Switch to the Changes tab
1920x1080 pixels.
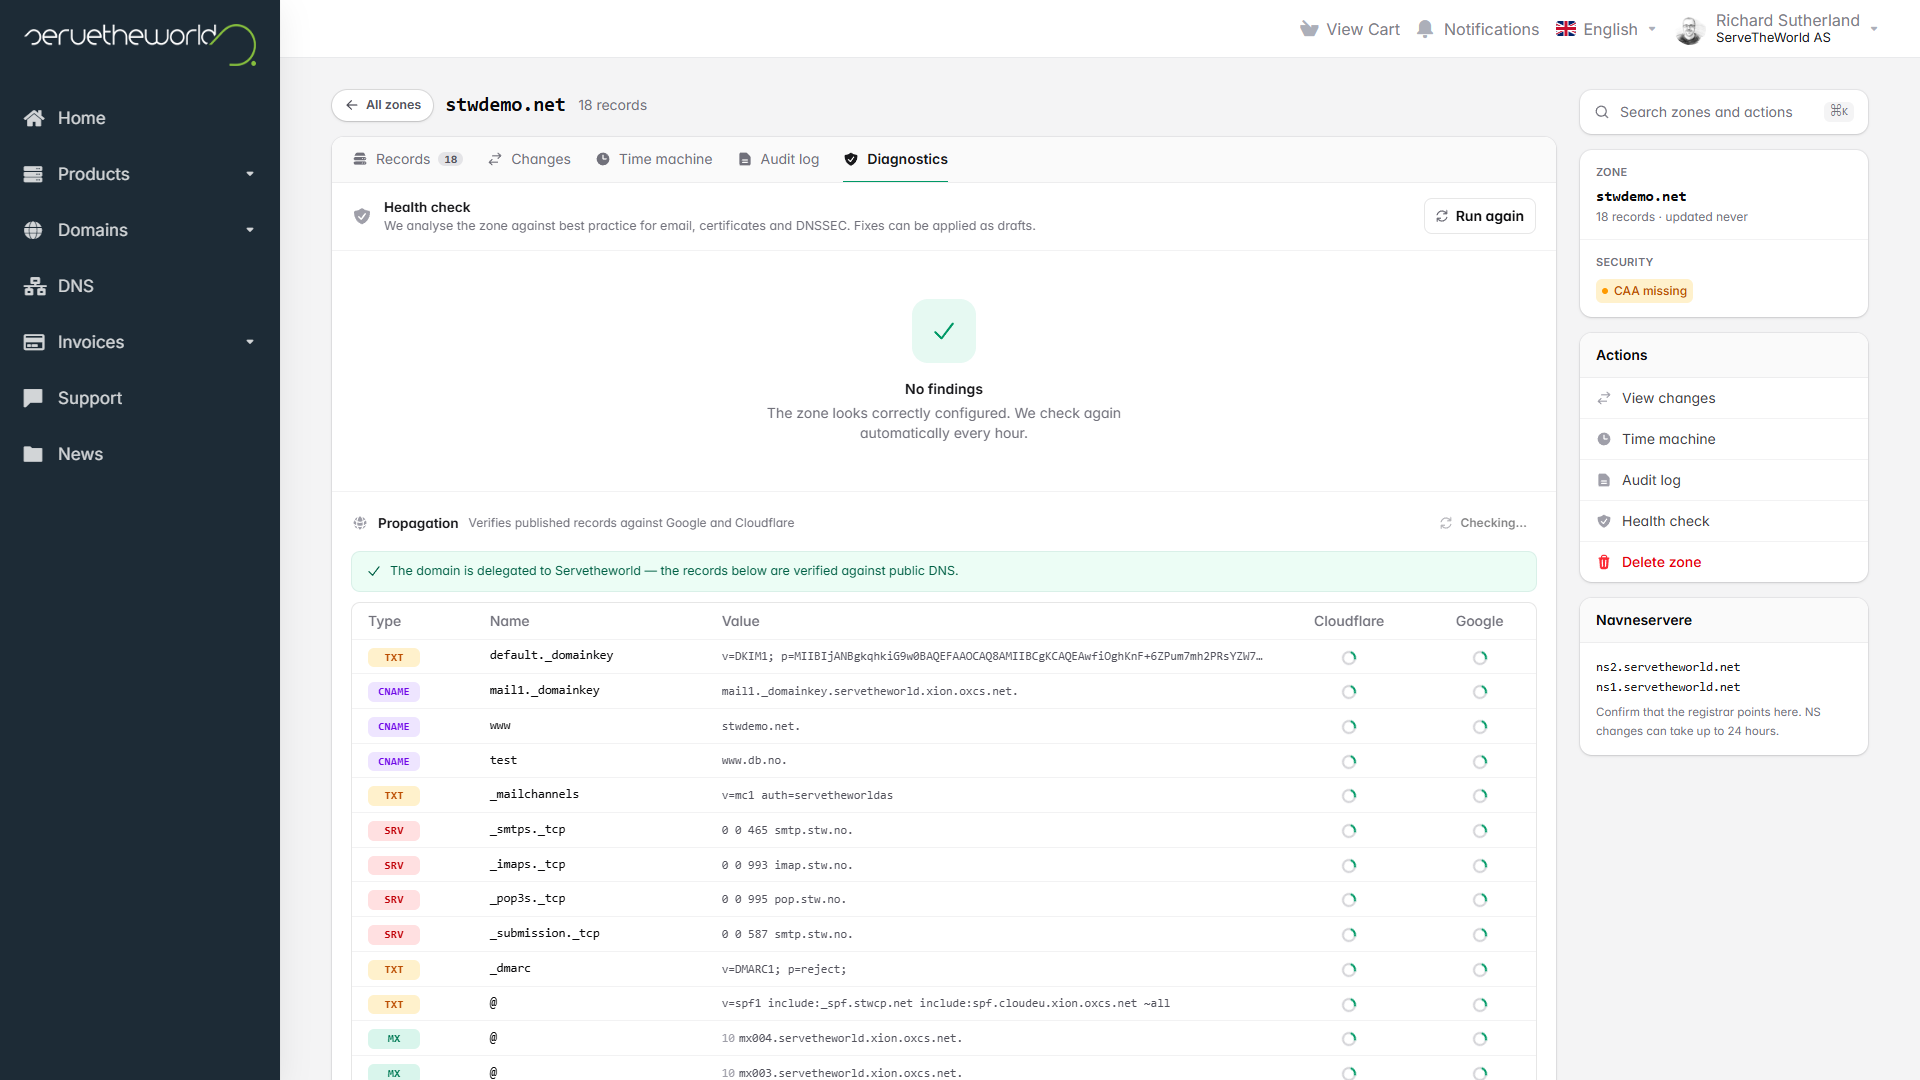coord(529,159)
